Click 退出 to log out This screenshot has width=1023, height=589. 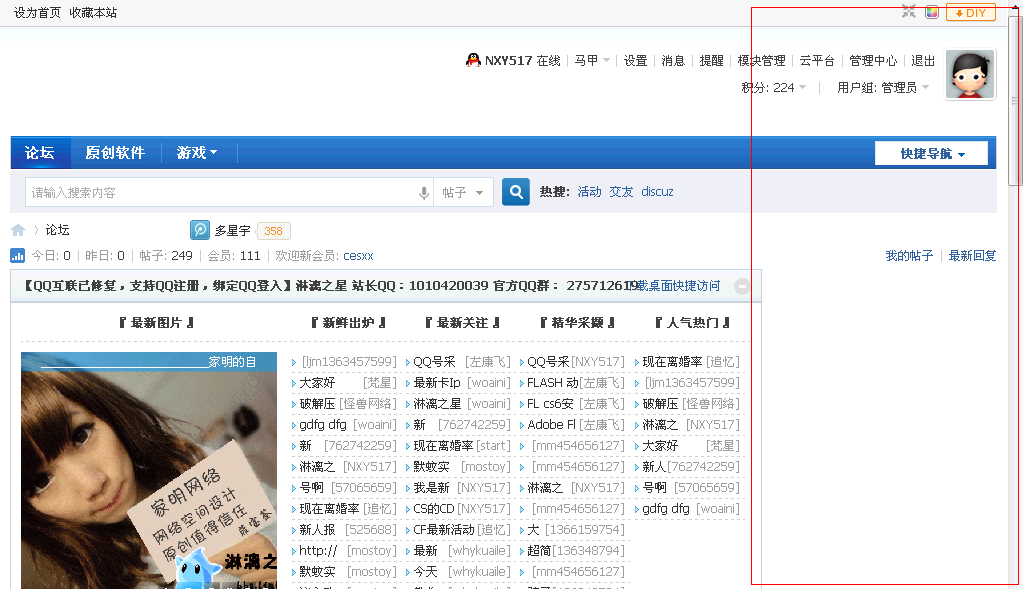click(923, 61)
